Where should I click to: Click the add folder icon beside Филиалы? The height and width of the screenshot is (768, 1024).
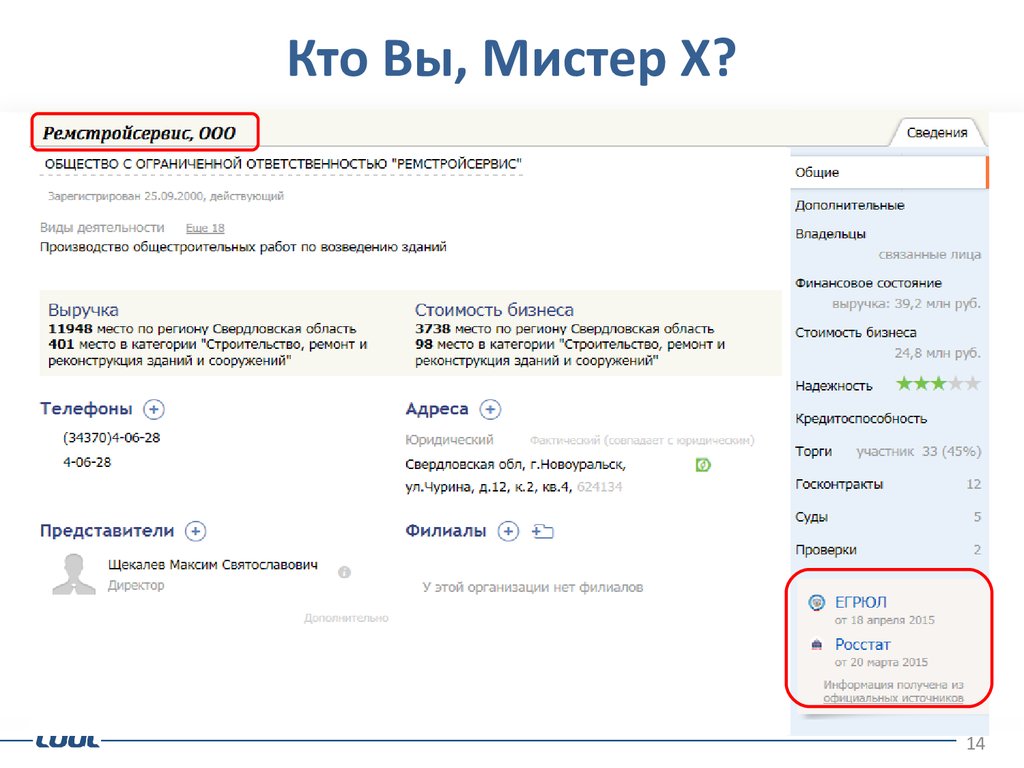543,531
